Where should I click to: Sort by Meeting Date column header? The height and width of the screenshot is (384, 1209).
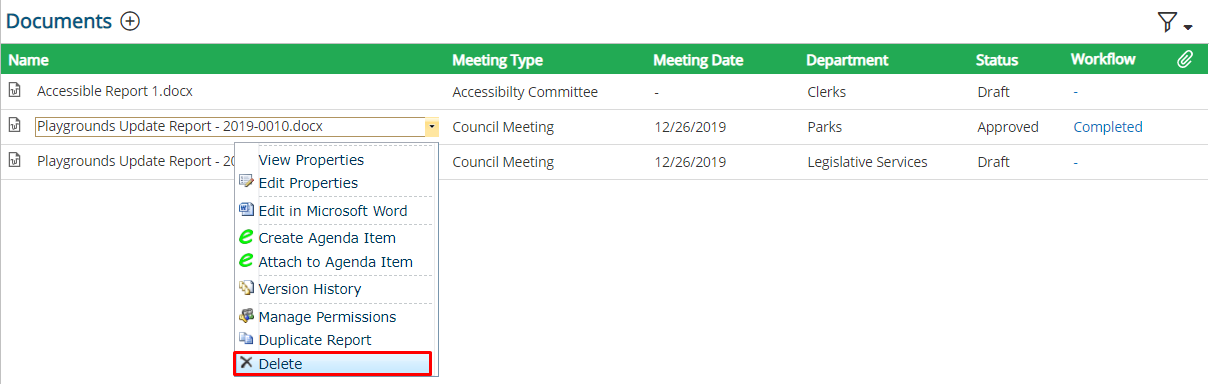698,60
